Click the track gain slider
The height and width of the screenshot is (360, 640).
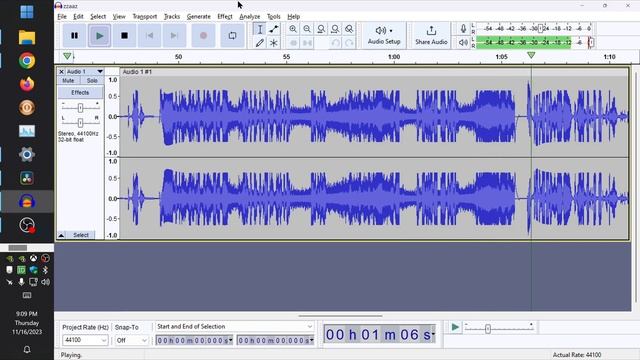80,107
